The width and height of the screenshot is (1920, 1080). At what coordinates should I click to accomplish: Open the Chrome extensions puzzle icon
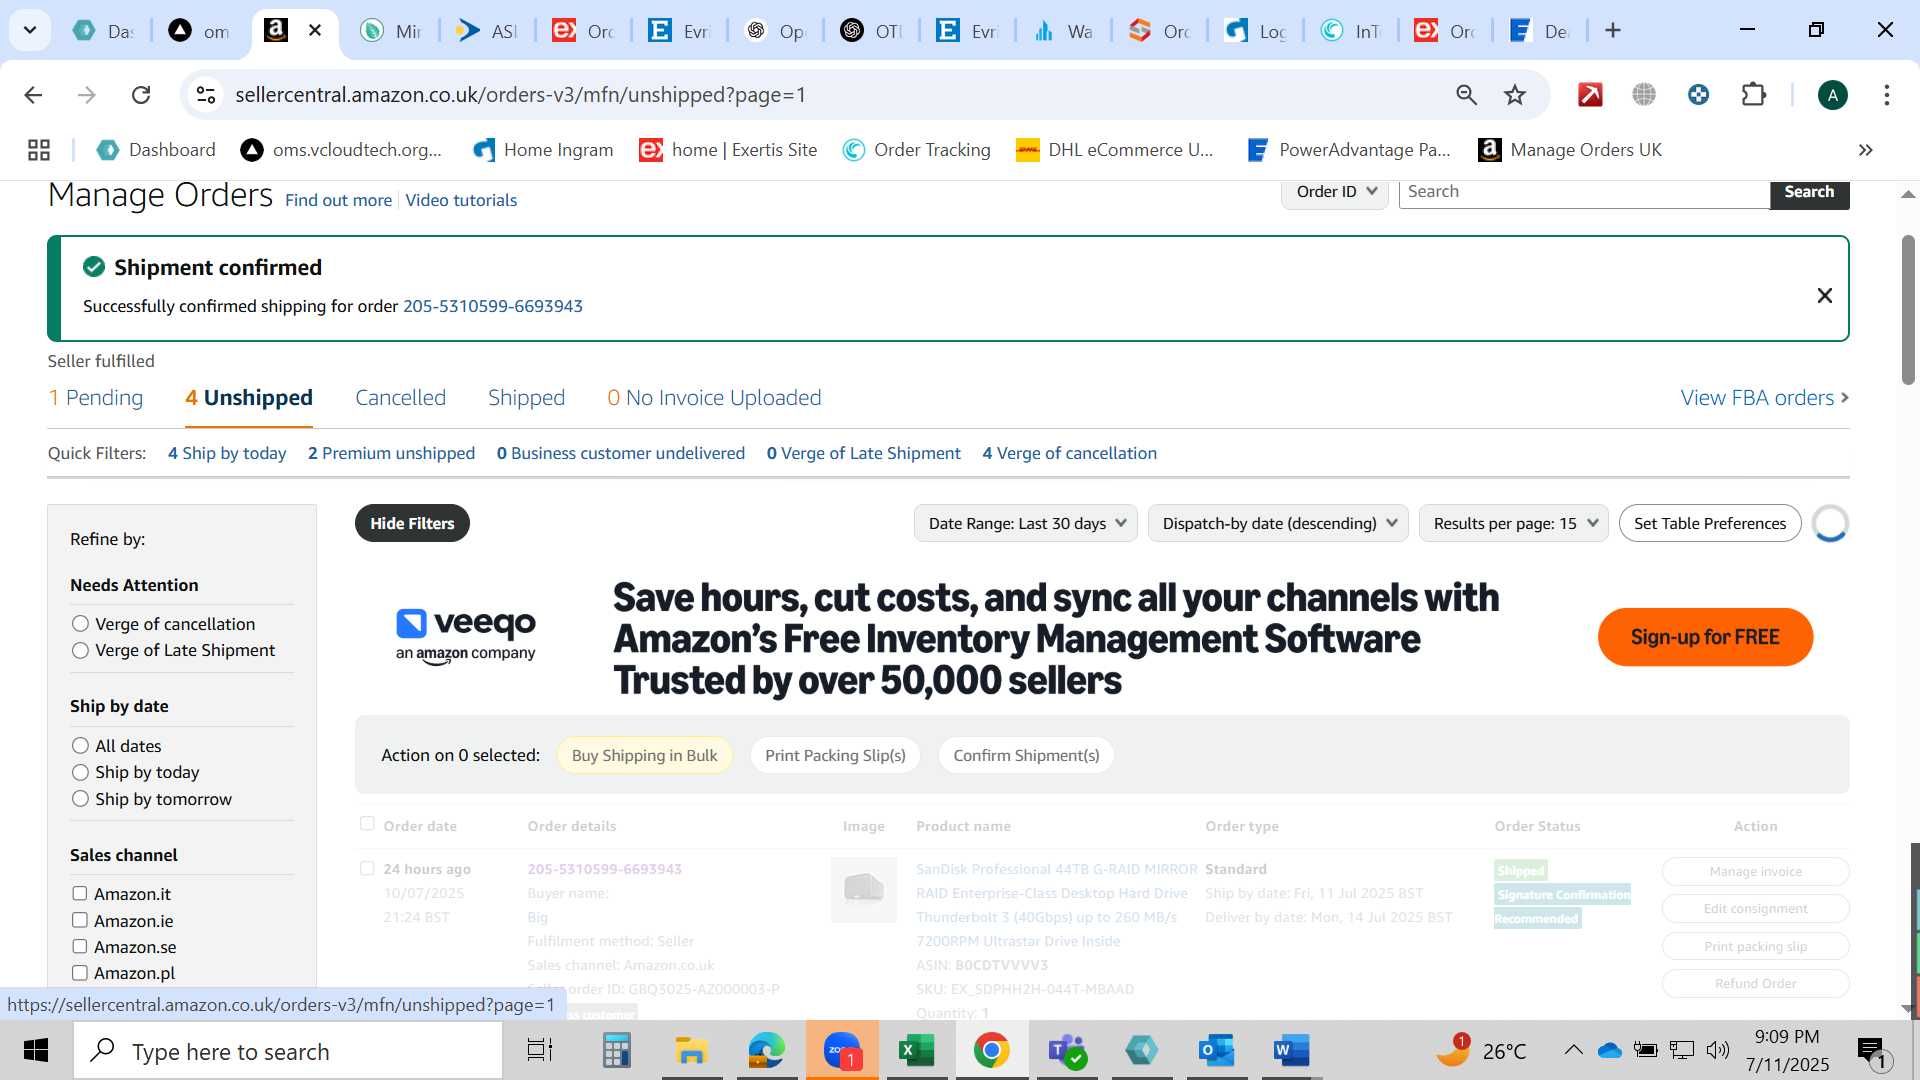(x=1754, y=95)
